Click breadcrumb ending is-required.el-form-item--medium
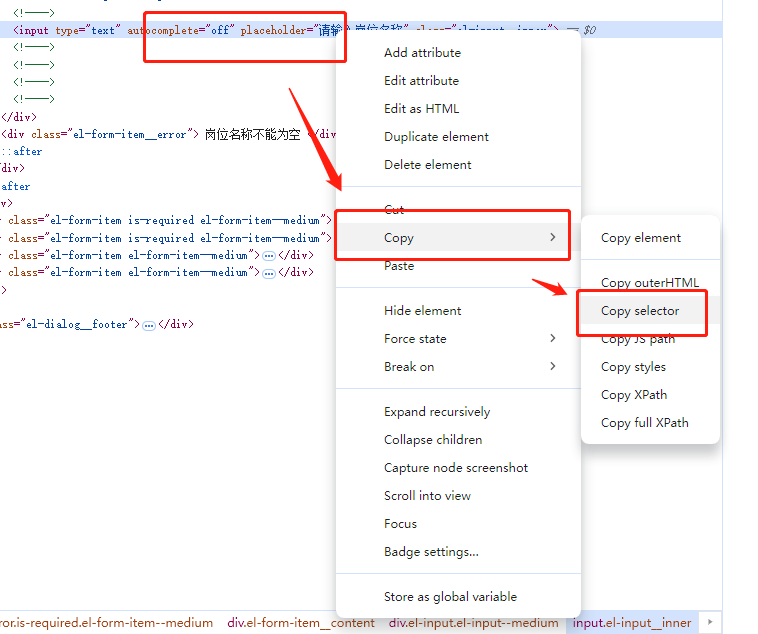Viewport: 758px width, 634px height. (x=106, y=622)
